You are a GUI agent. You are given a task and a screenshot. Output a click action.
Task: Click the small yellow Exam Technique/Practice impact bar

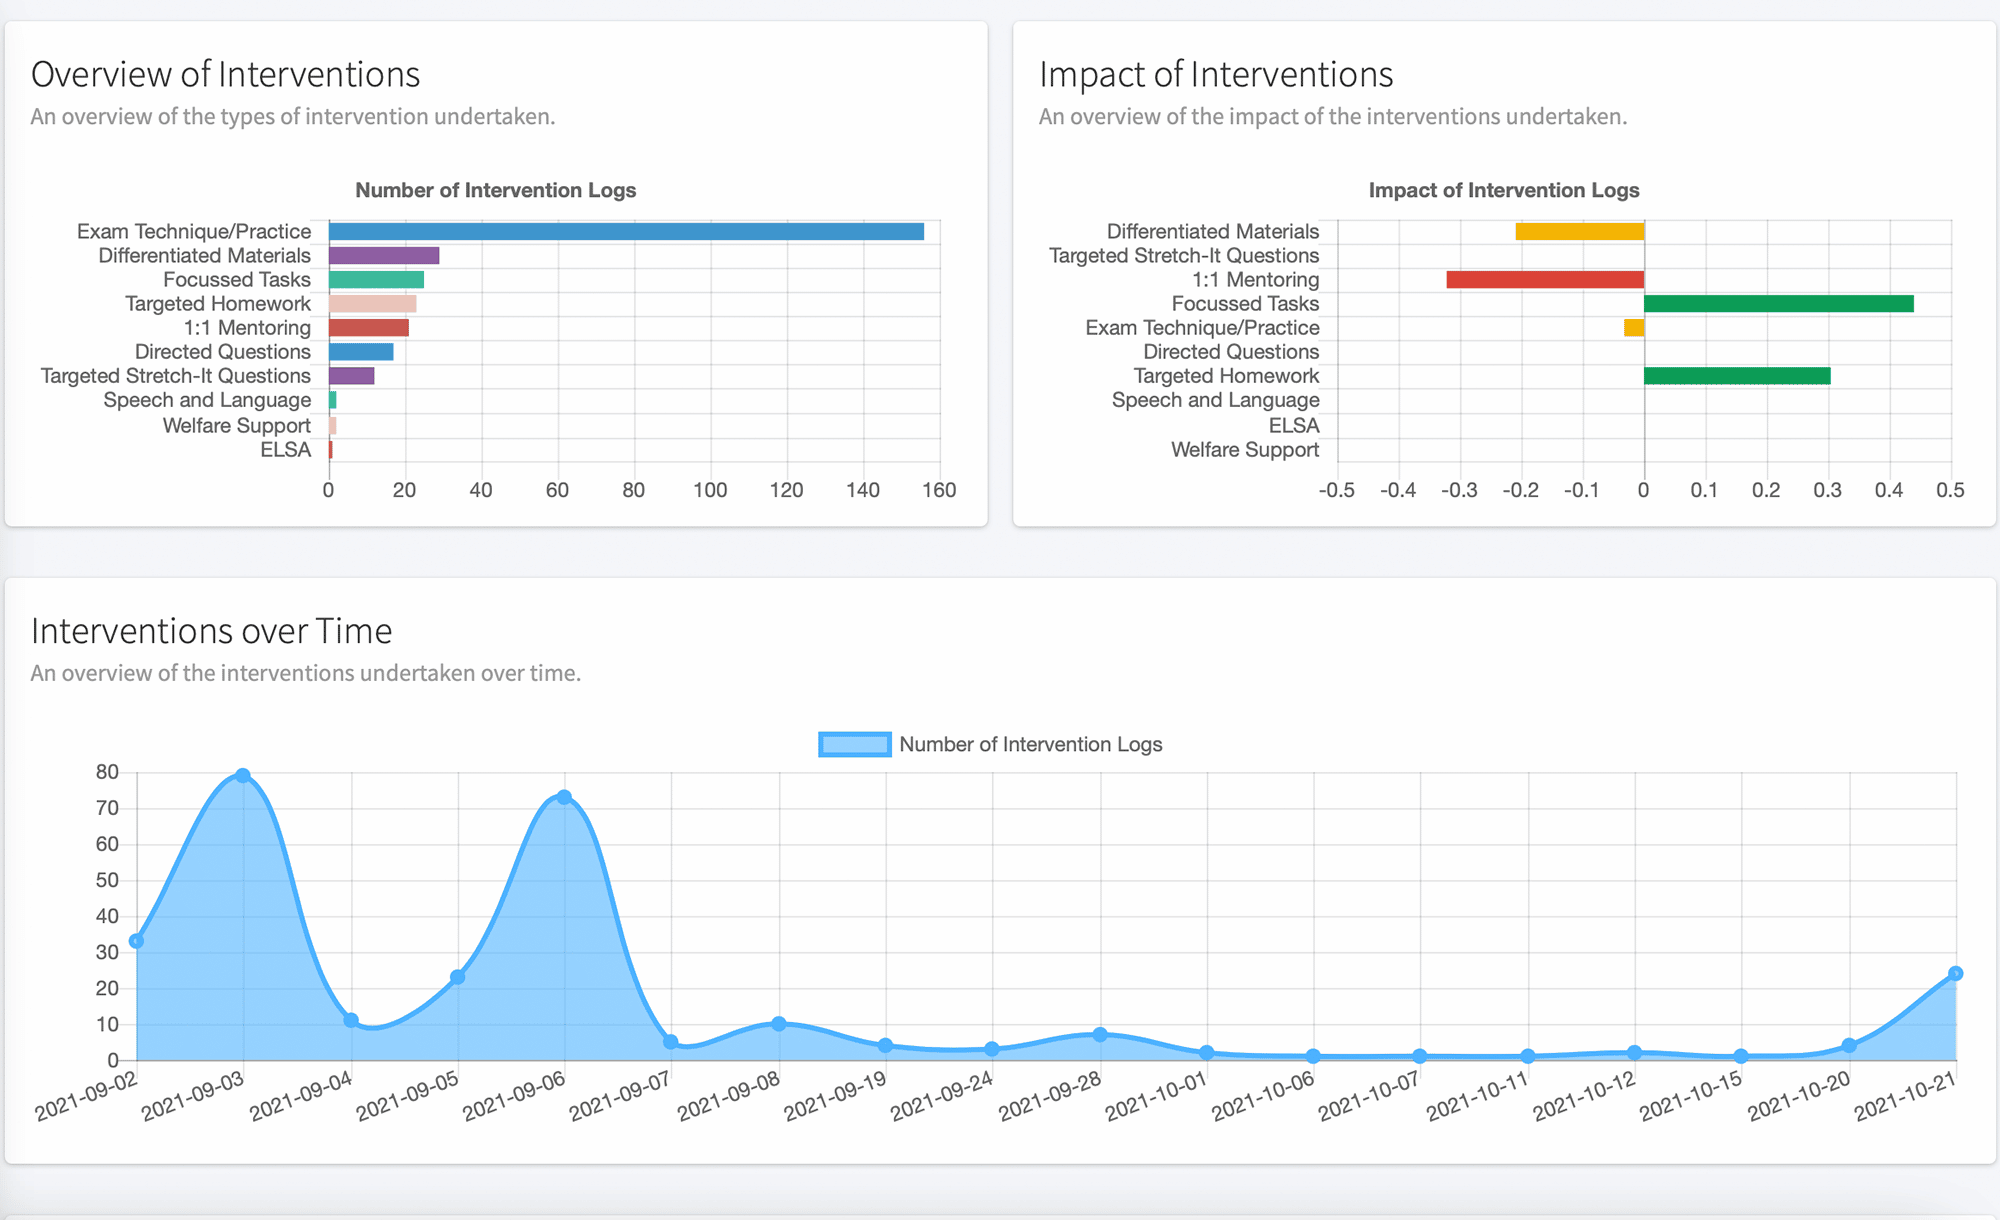pos(1634,328)
